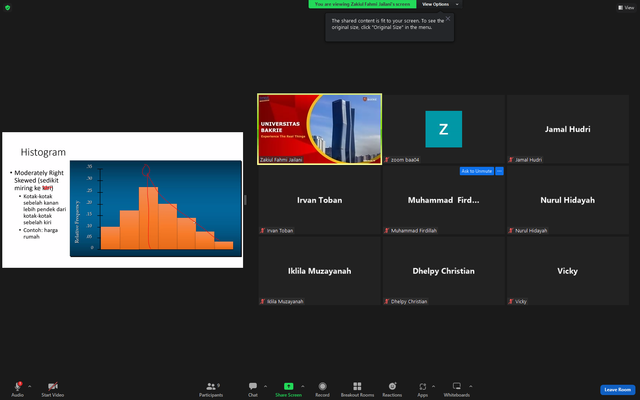Image resolution: width=640 pixels, height=400 pixels.
Task: Click the muted mic icon beside Irvan Toban label
Action: coord(262,231)
